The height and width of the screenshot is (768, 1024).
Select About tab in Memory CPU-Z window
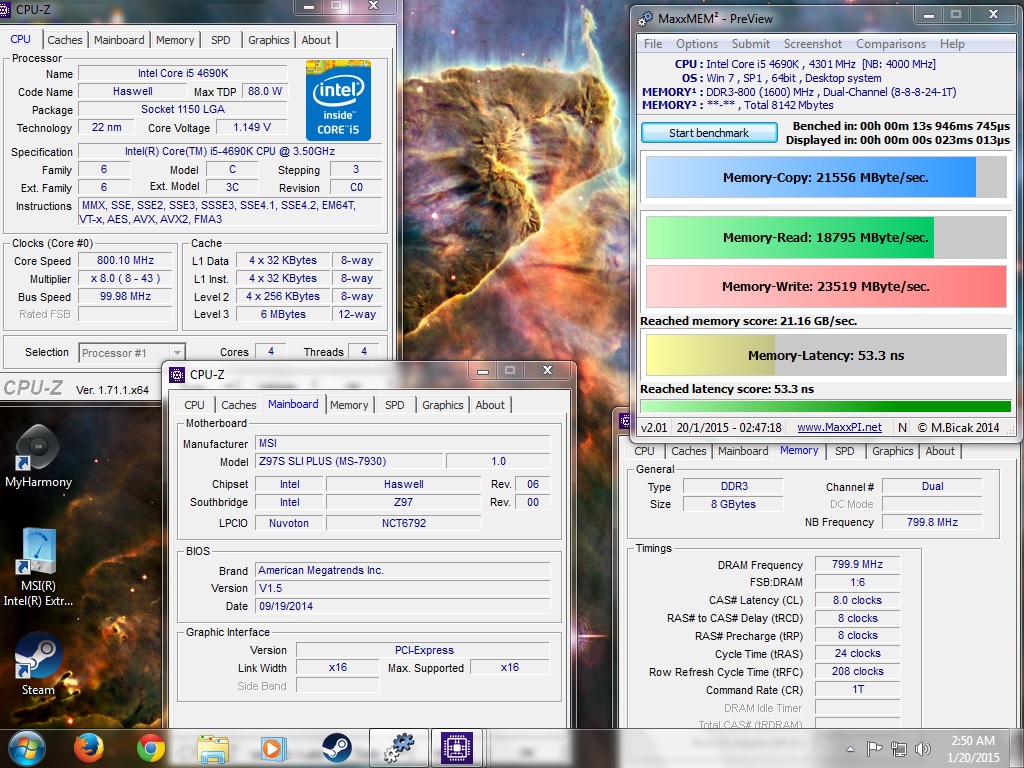(940, 451)
